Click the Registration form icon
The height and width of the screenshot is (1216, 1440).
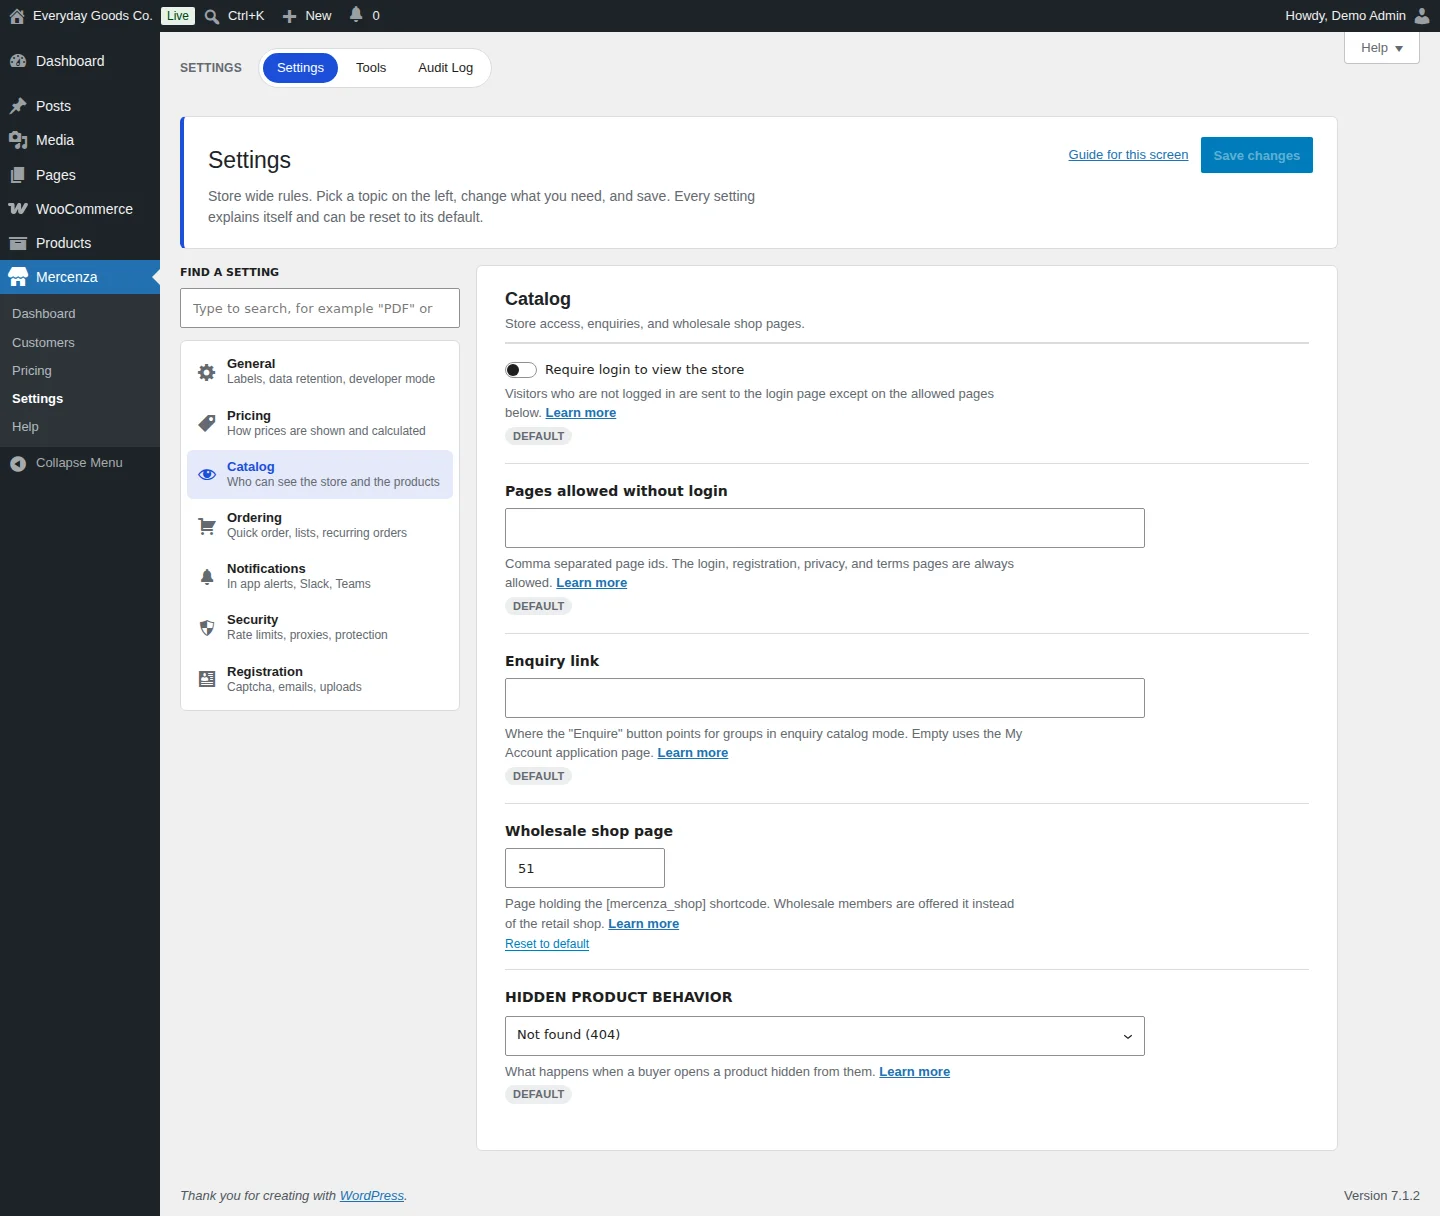207,679
